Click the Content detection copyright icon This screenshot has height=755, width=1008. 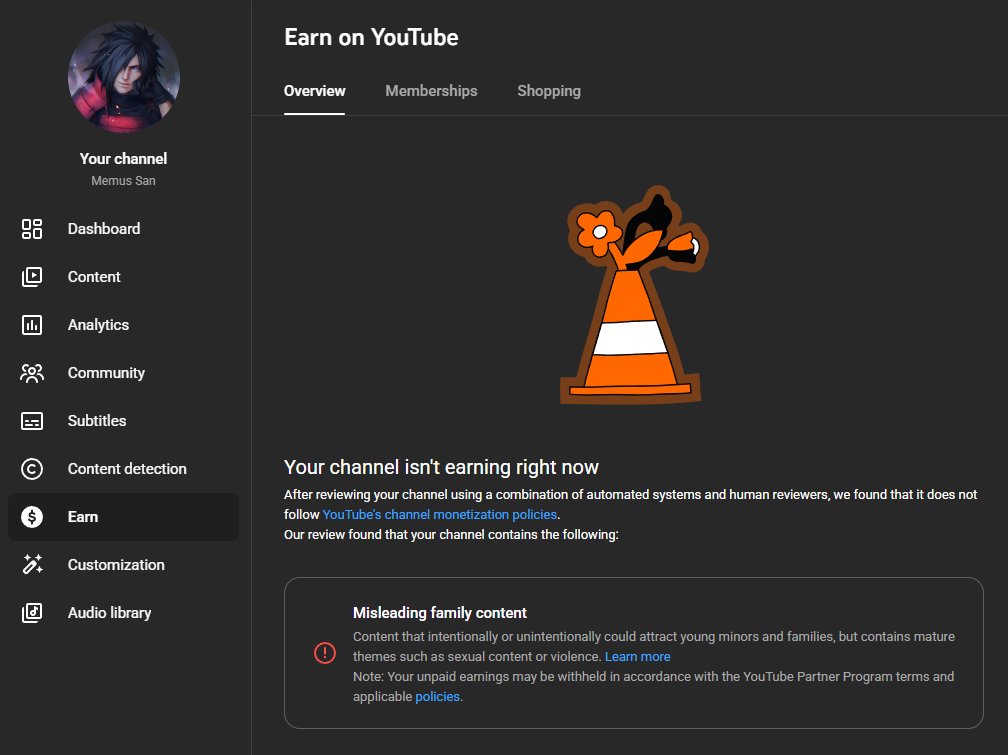(32, 469)
